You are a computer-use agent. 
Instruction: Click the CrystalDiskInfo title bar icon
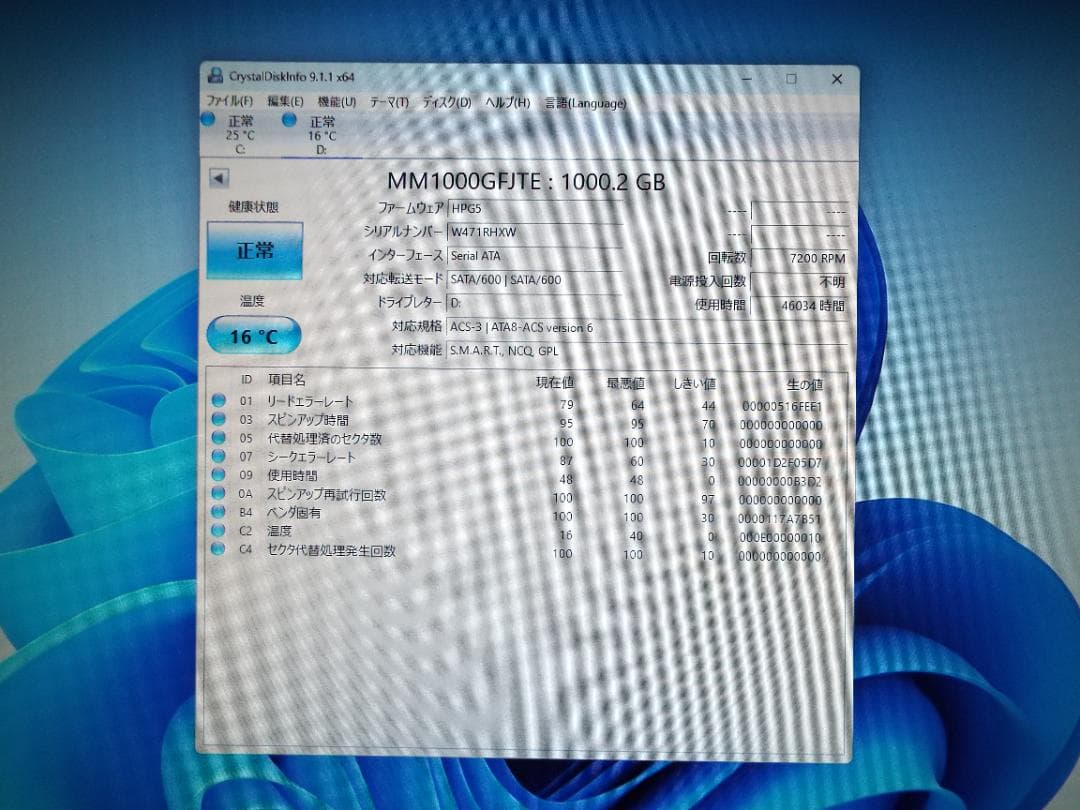pyautogui.click(x=216, y=74)
